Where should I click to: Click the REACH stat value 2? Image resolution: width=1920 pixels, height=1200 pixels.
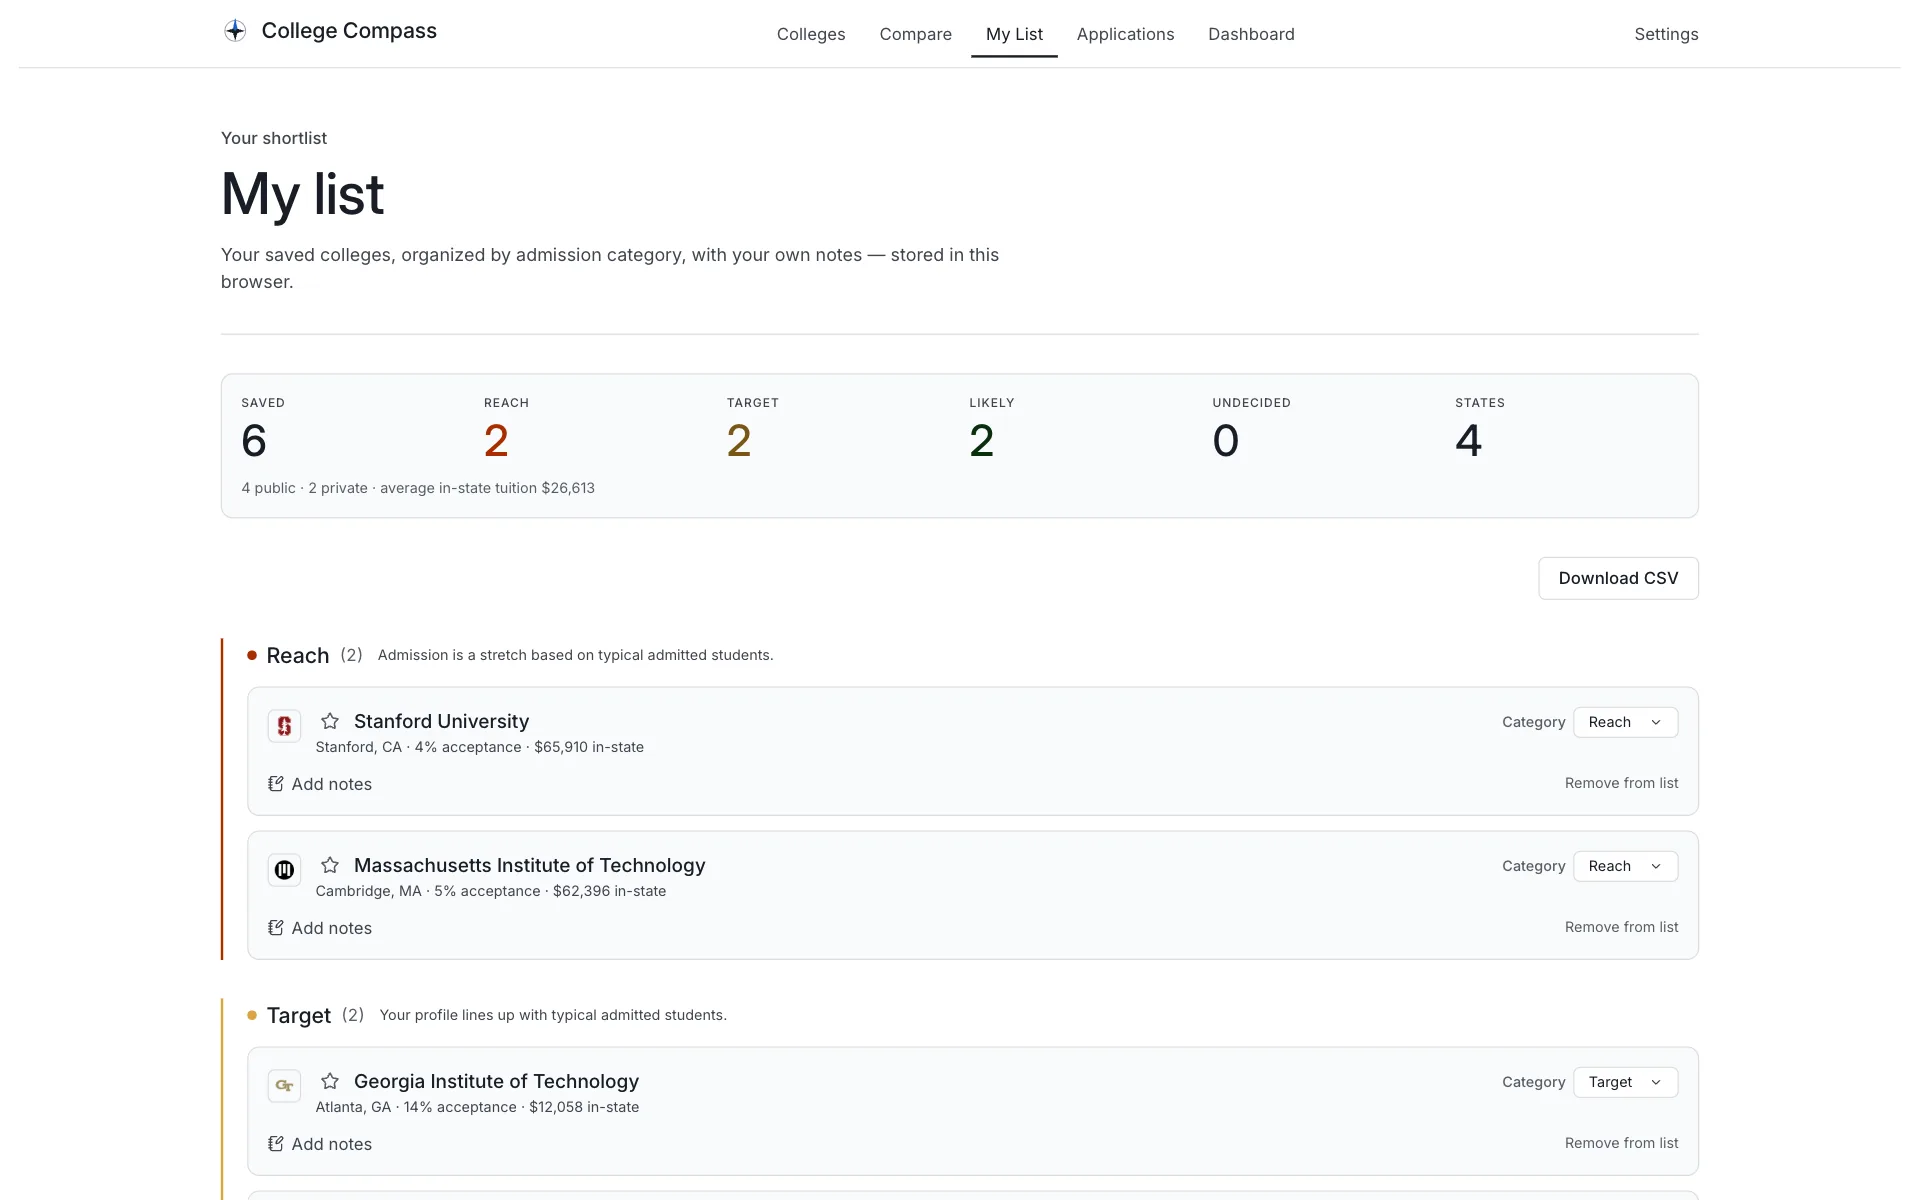coord(496,441)
